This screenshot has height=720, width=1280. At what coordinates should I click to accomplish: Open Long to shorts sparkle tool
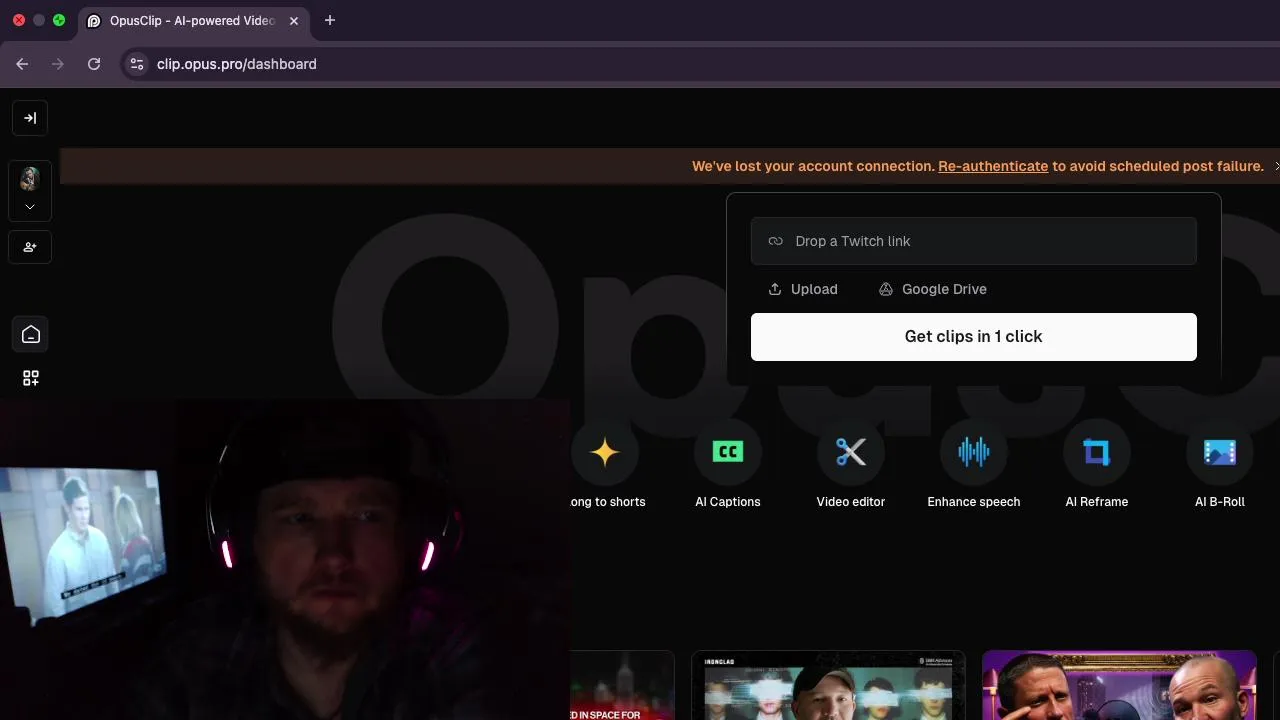tap(604, 452)
